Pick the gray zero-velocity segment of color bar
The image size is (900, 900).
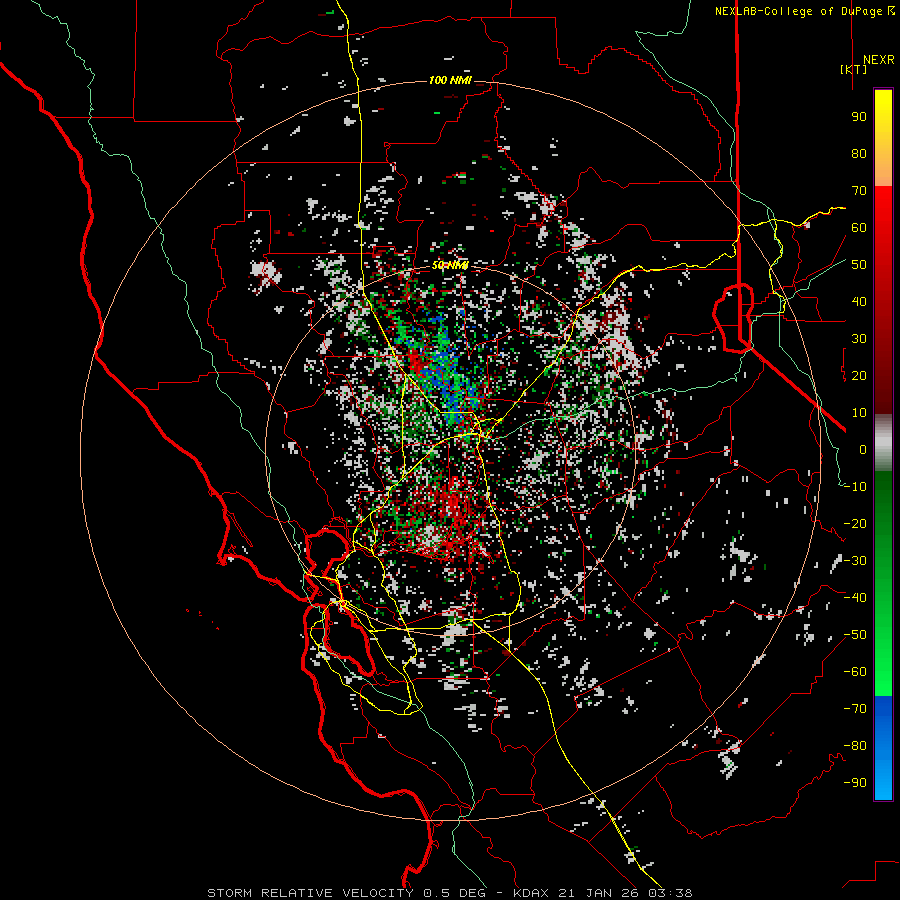point(883,443)
